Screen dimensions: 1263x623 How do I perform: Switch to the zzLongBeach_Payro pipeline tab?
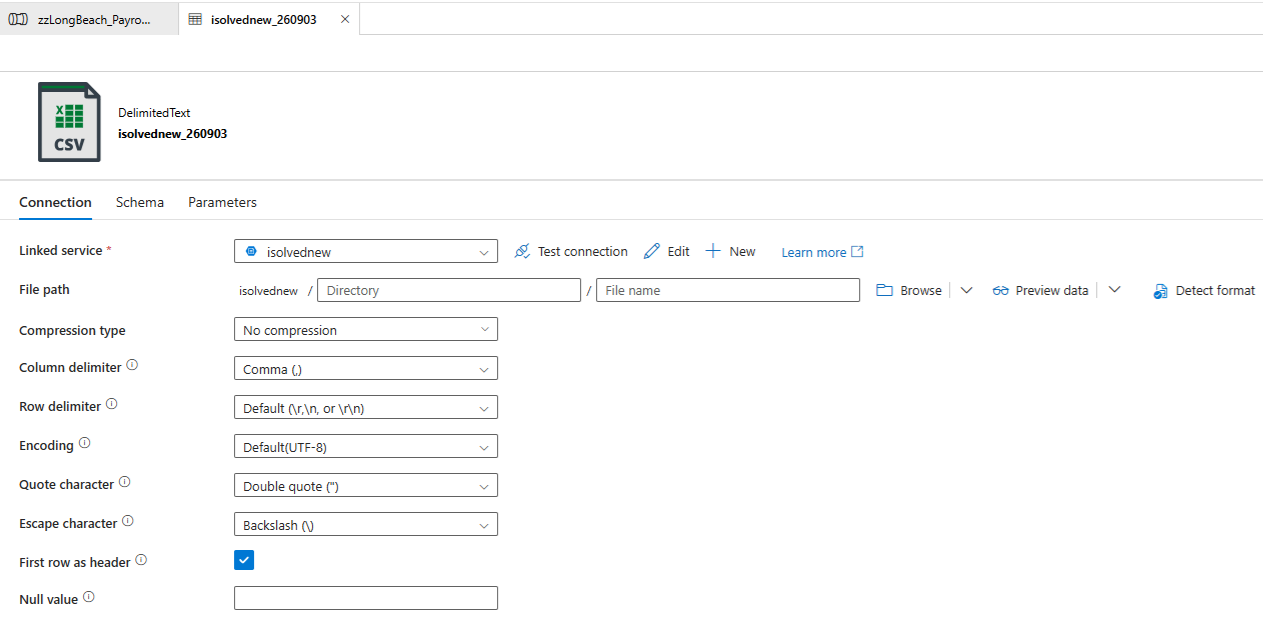pos(90,19)
